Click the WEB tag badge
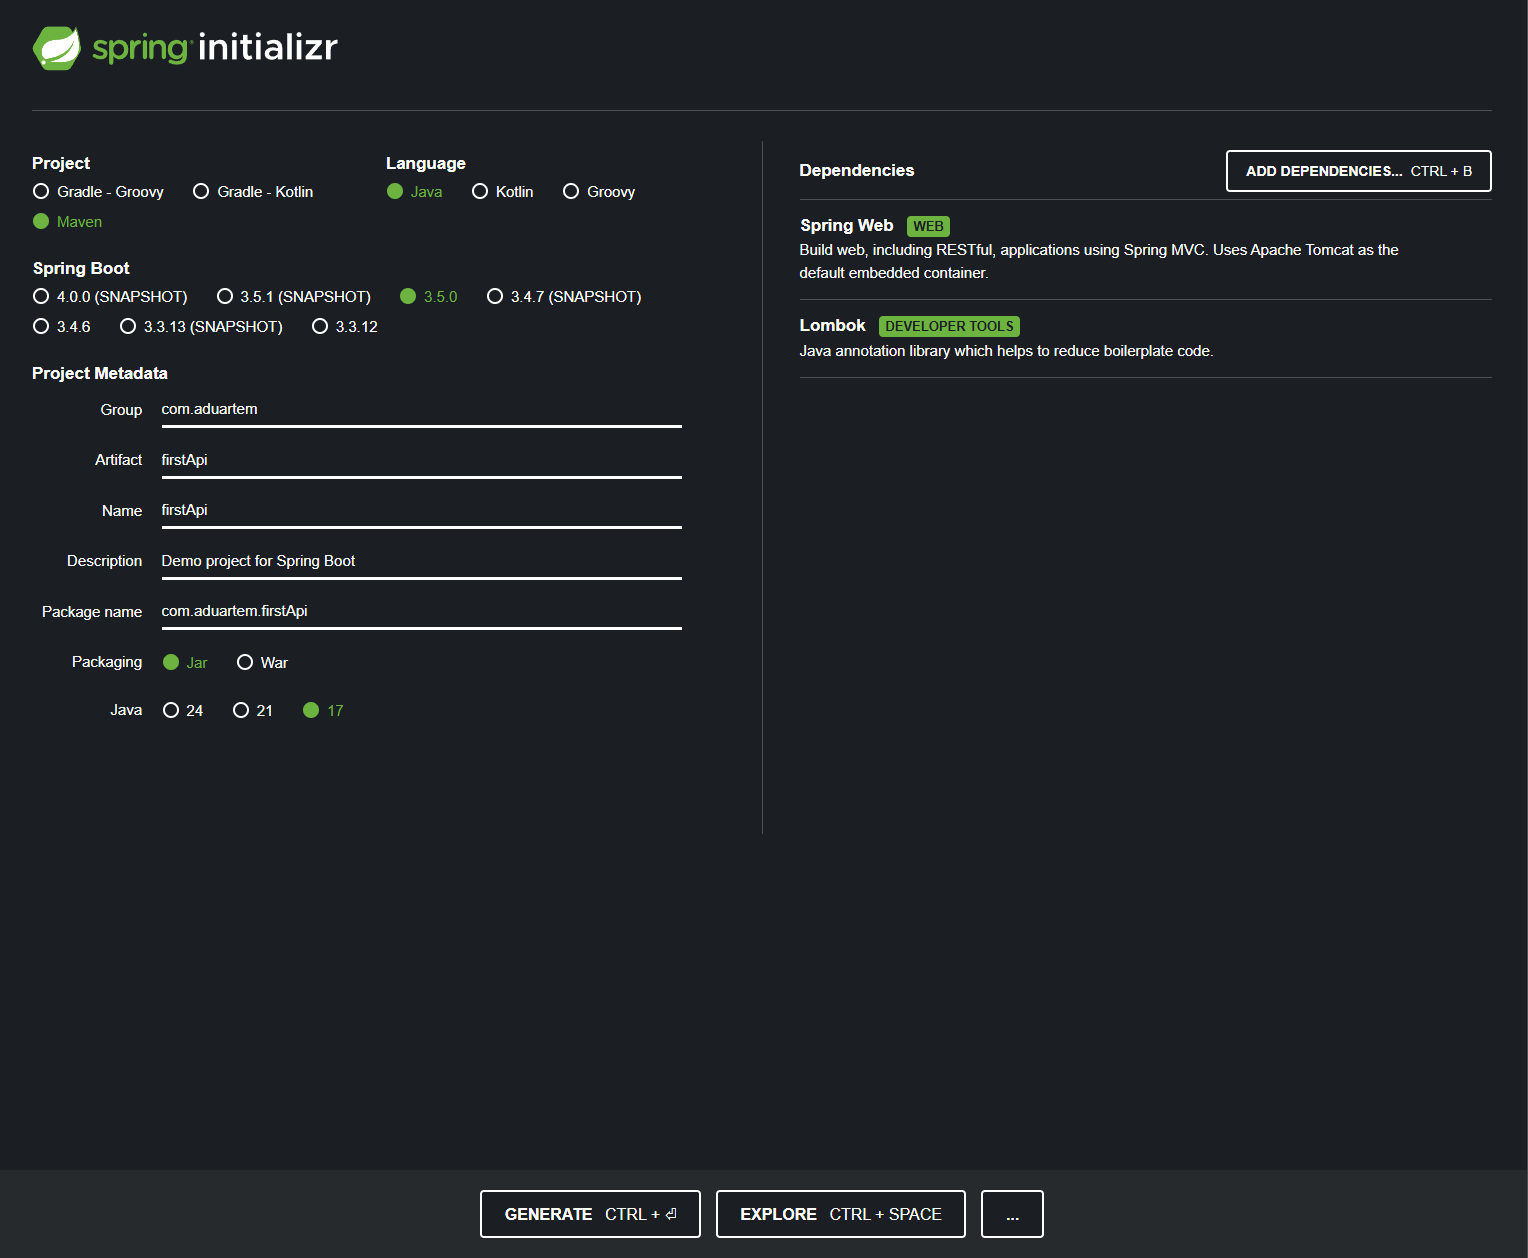The image size is (1528, 1258). point(928,227)
